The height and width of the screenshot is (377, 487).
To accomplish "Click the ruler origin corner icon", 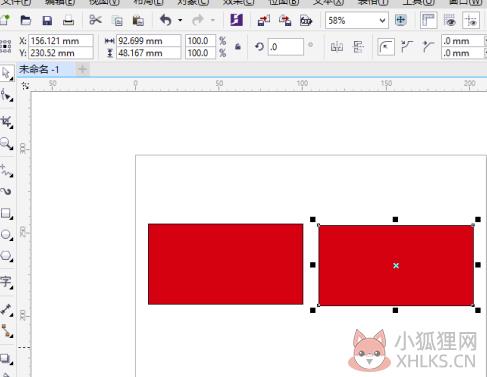I will [x=25, y=86].
